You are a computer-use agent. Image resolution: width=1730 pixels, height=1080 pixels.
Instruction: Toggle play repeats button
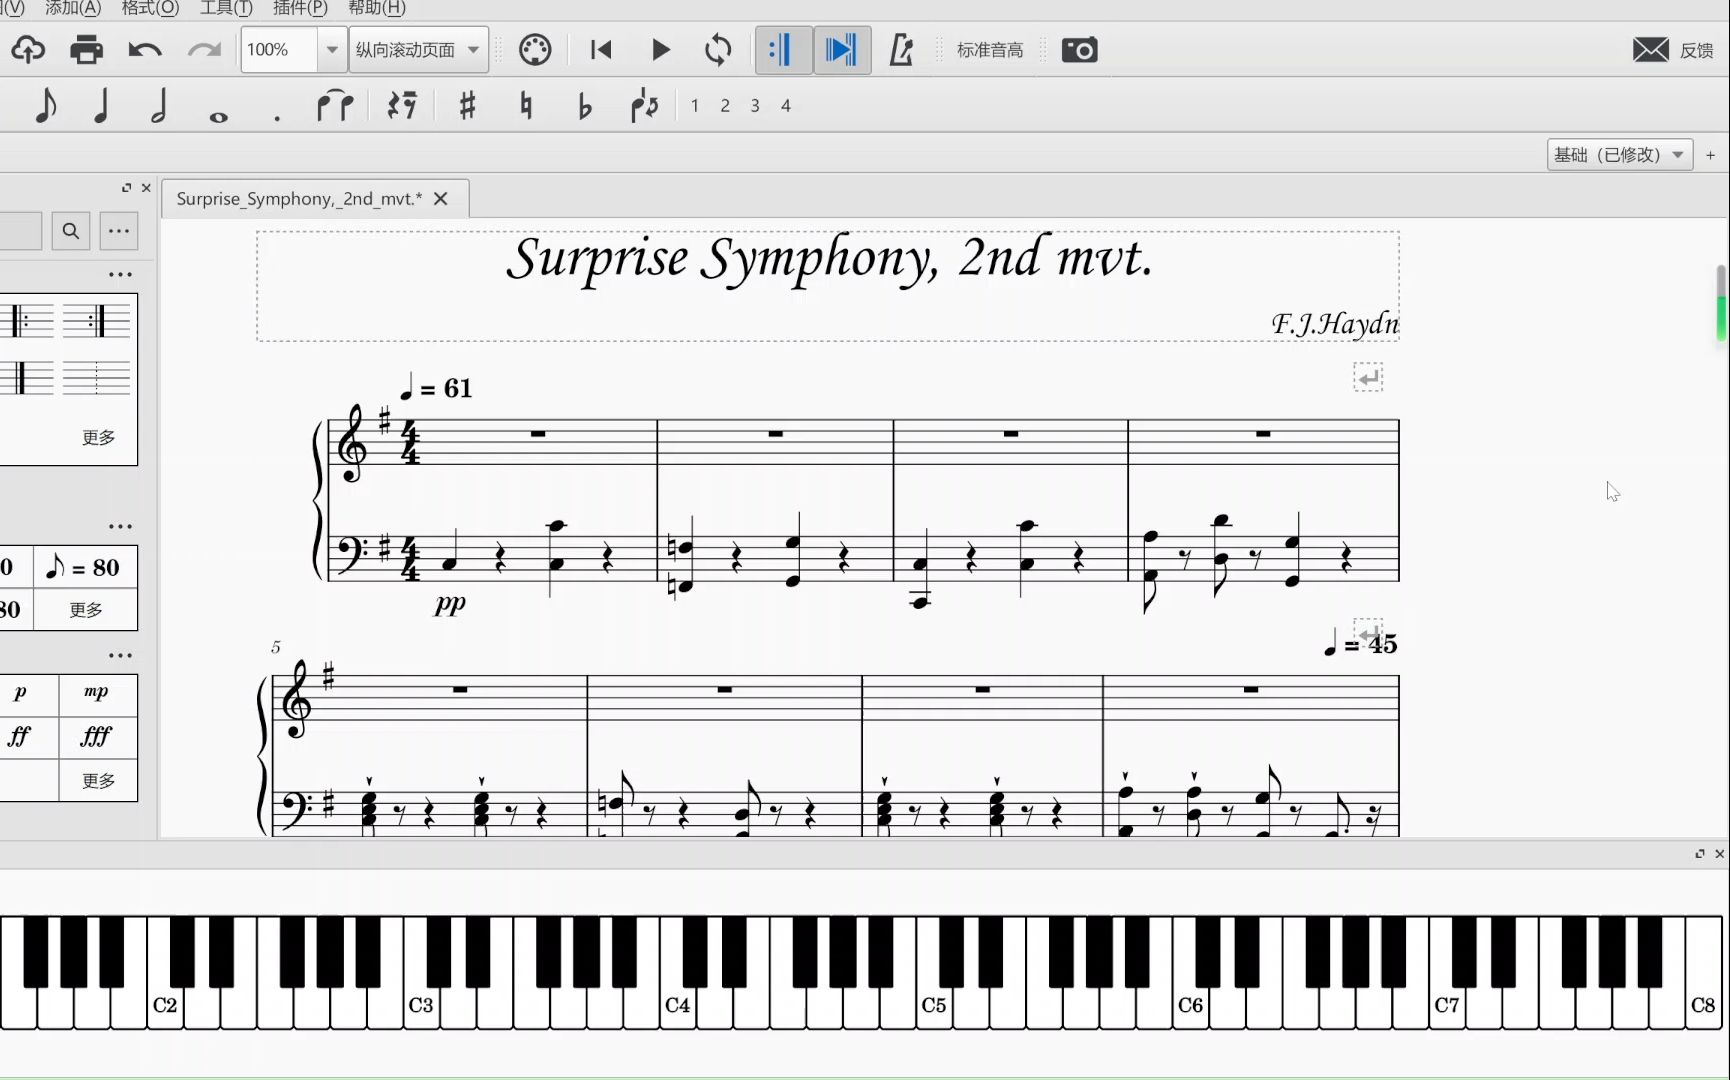click(x=782, y=49)
